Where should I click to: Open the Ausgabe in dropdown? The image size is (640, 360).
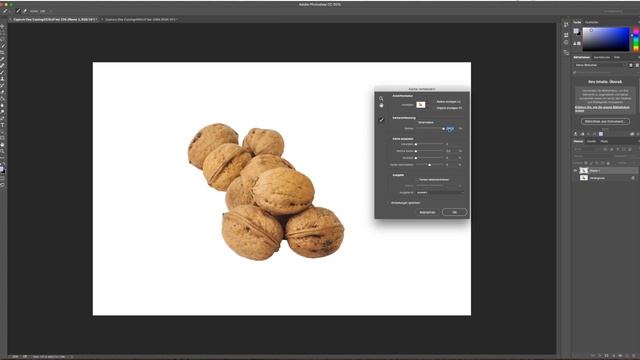pyautogui.click(x=440, y=193)
